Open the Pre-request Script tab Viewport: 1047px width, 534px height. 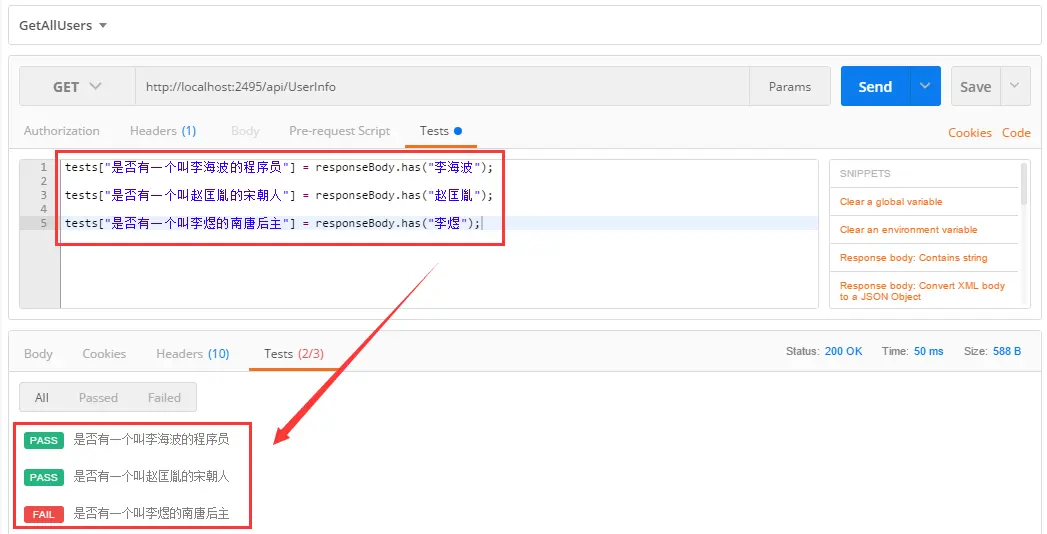click(x=339, y=131)
